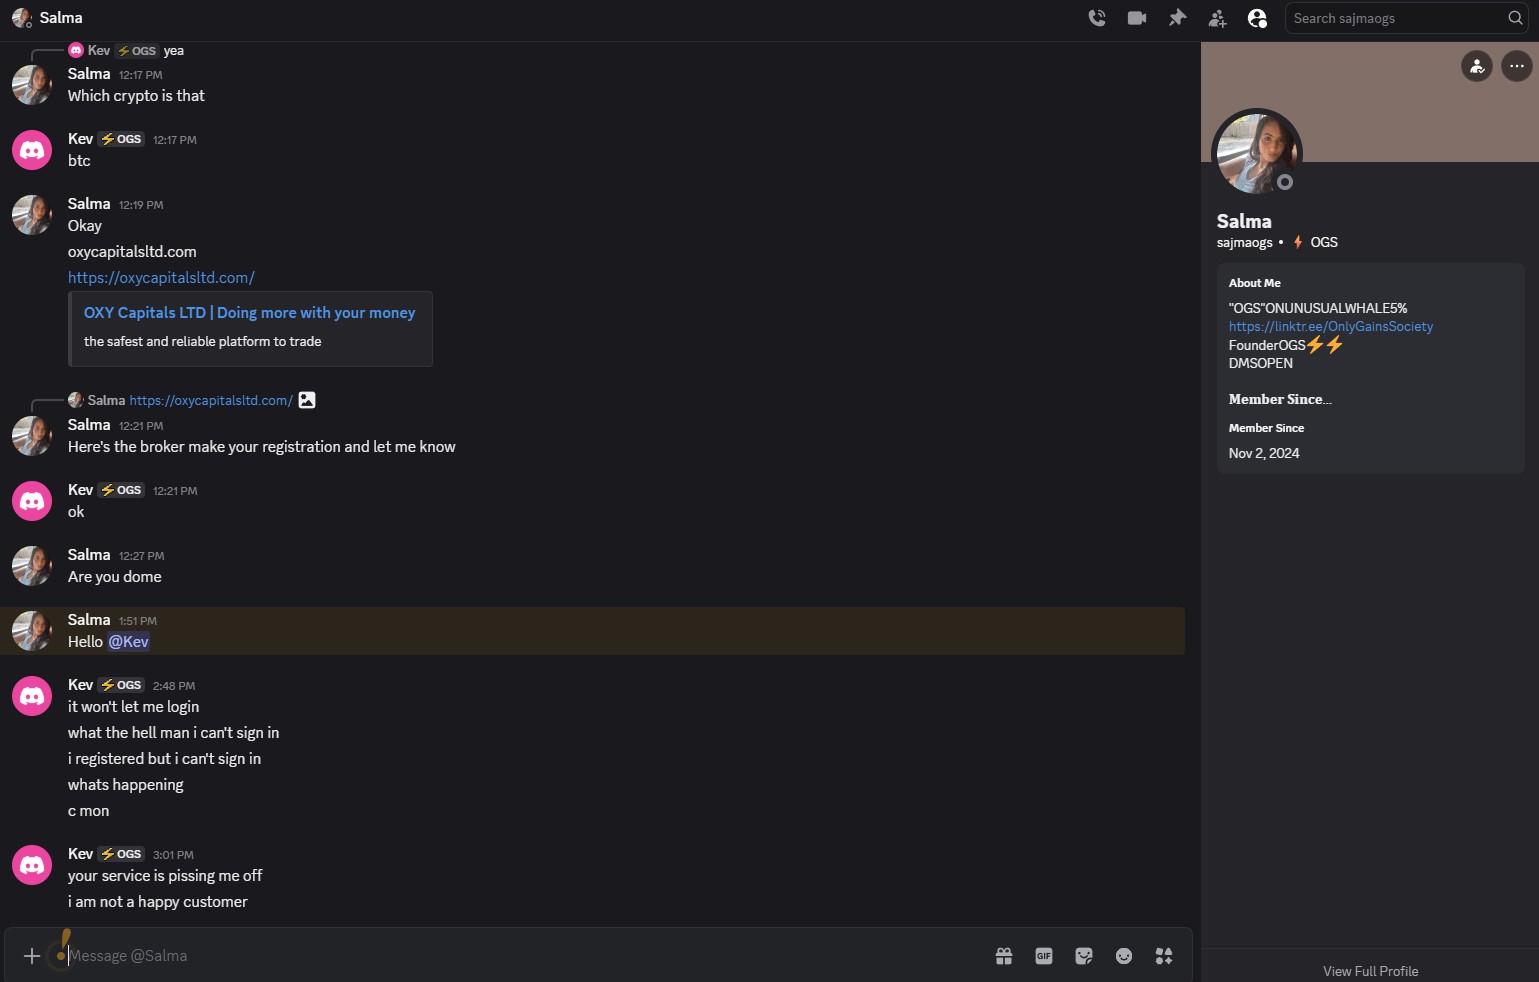
Task: Click the search sajmaogs field
Action: (1395, 18)
